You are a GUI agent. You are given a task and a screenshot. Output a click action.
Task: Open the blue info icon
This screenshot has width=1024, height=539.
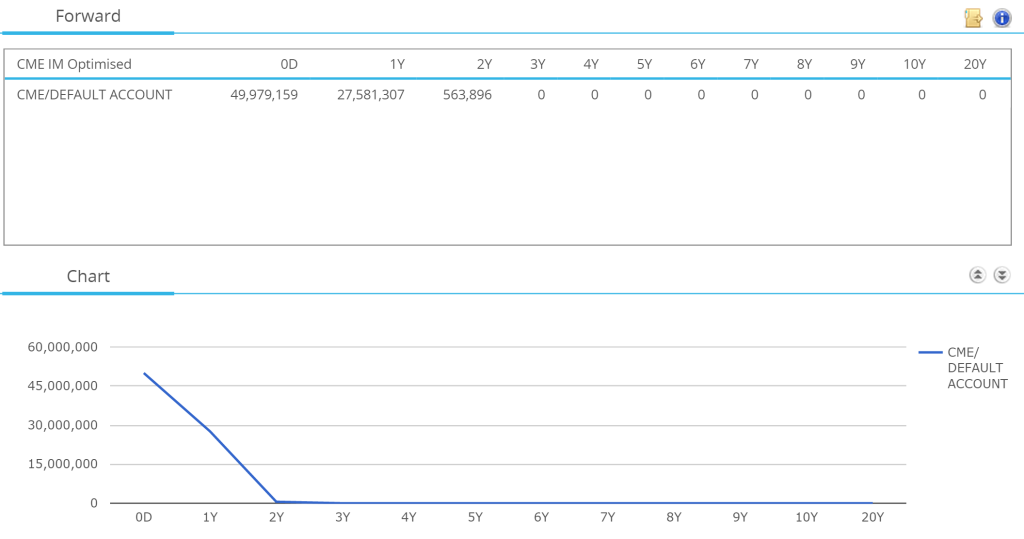[1002, 18]
